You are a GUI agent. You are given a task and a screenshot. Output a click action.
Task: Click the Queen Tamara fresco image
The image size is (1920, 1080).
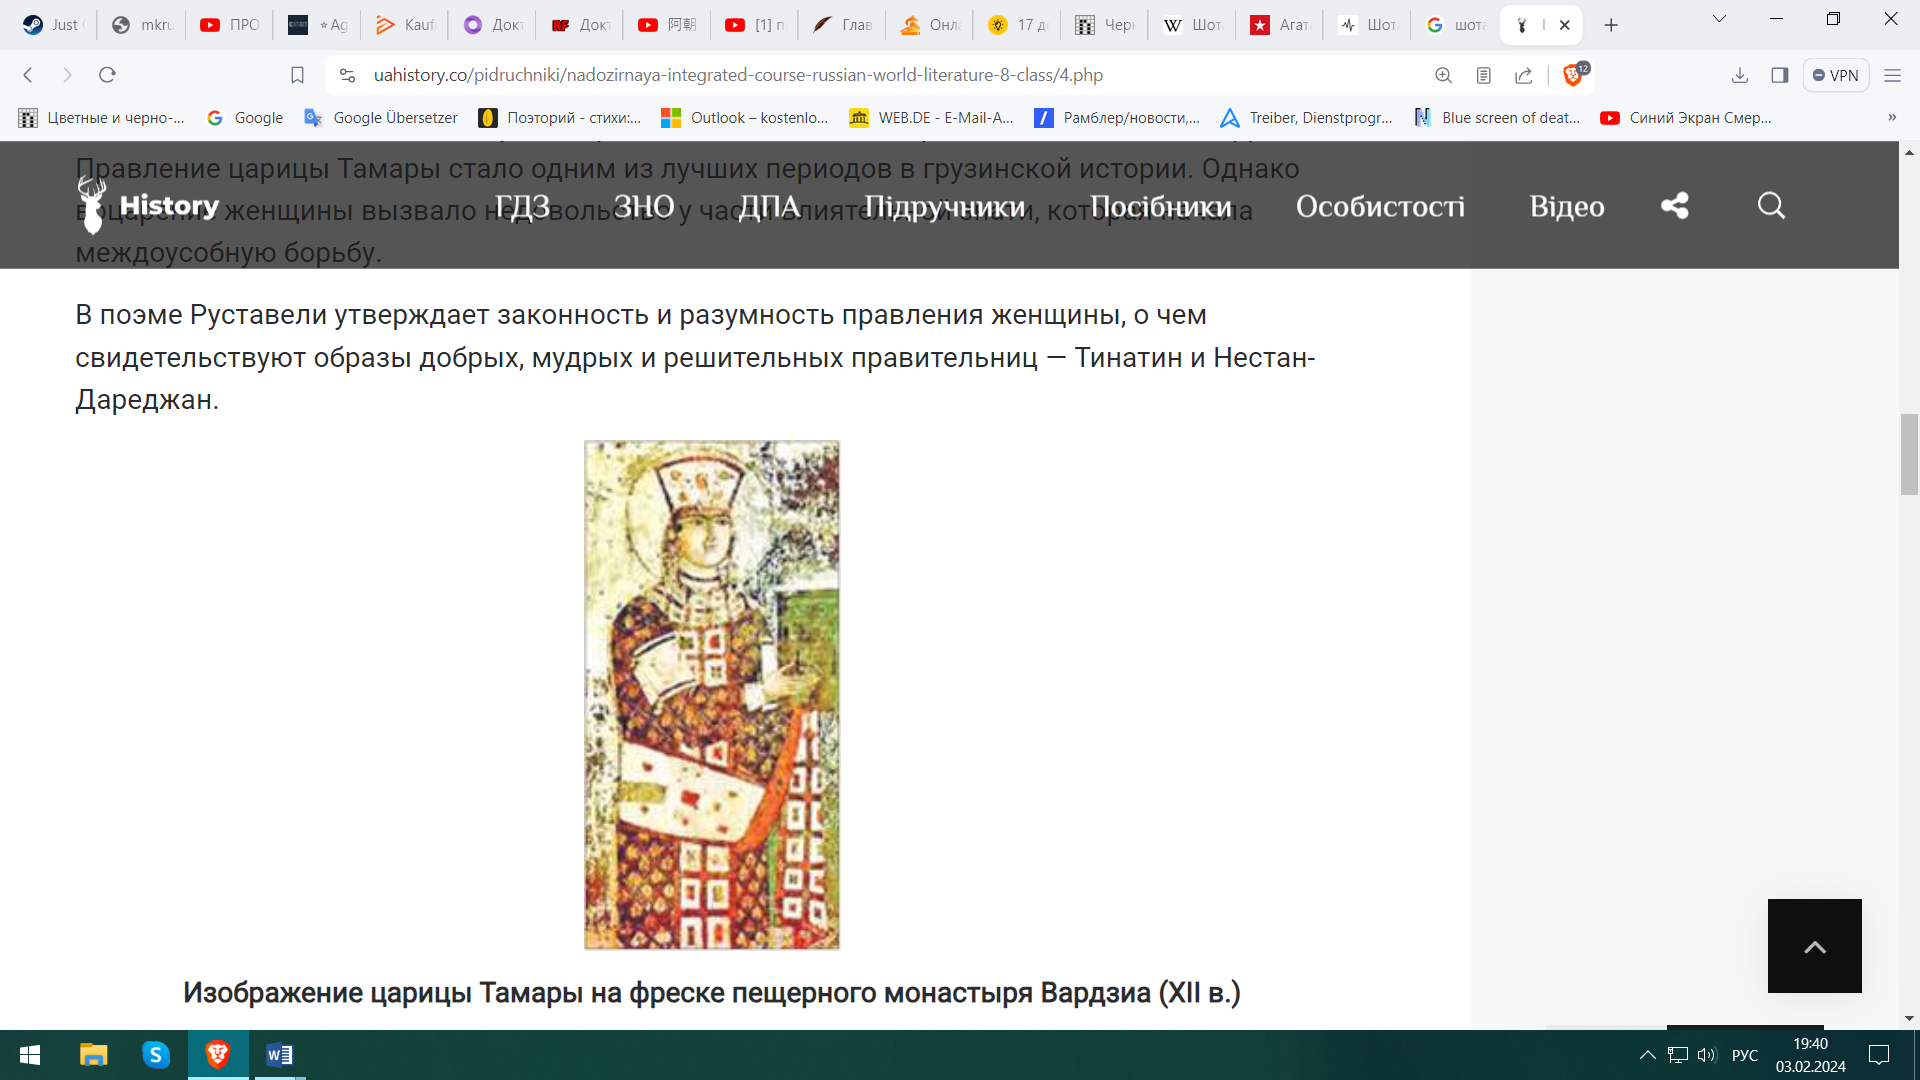[x=712, y=695]
